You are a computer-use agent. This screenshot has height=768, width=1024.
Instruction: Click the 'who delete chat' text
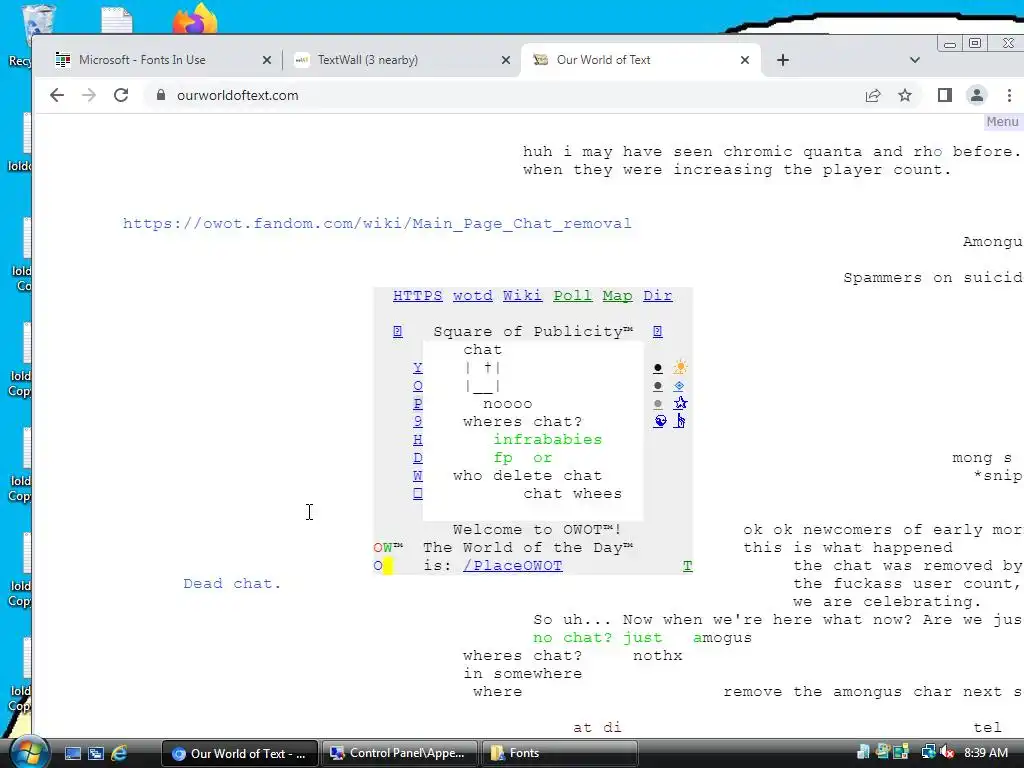(x=528, y=475)
